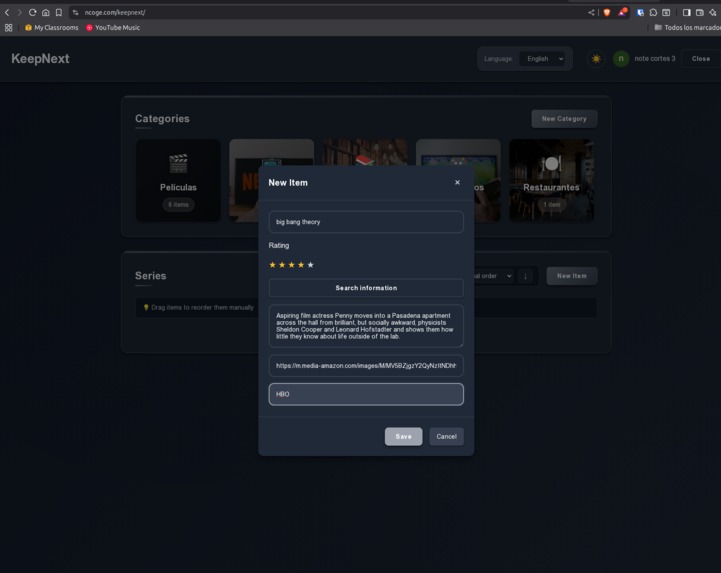Set rating to three stars

(292, 265)
